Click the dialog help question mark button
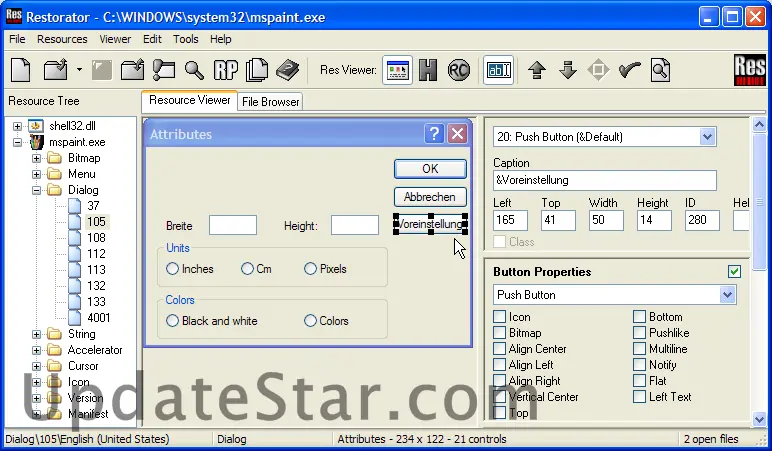This screenshot has height=451, width=772. [434, 133]
